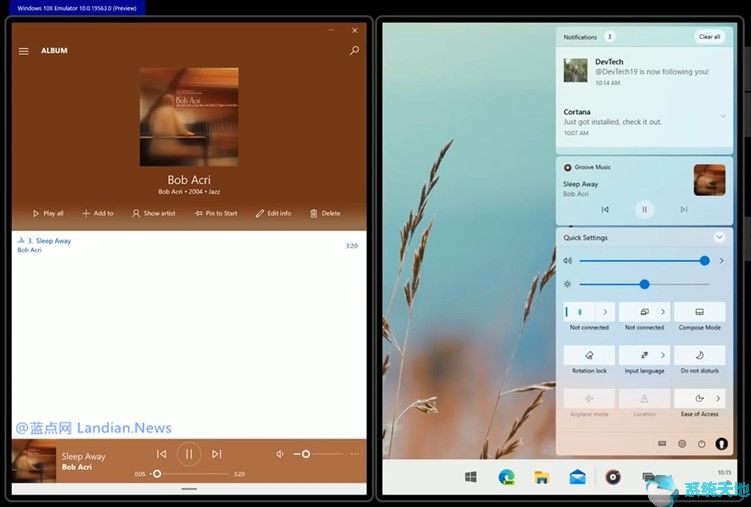Click the power icon in Quick Settings
Image resolution: width=751 pixels, height=507 pixels.
pyautogui.click(x=702, y=444)
